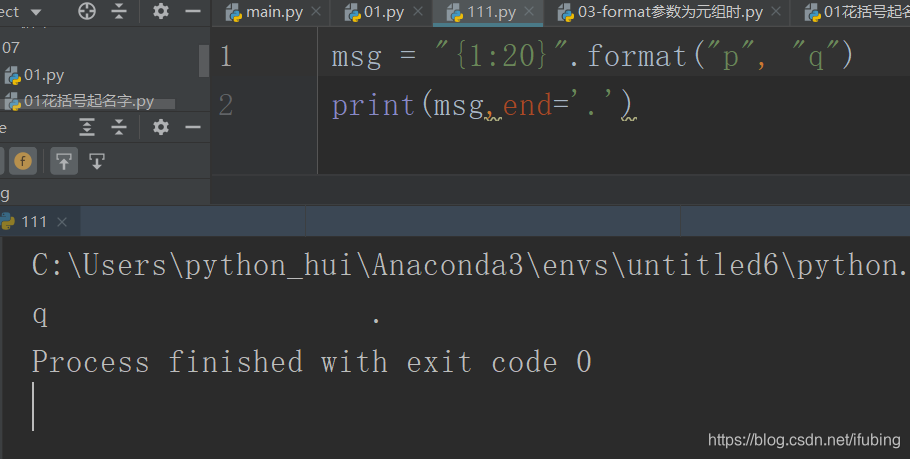
Task: Switch to the 01.py editor tab
Action: 384,12
